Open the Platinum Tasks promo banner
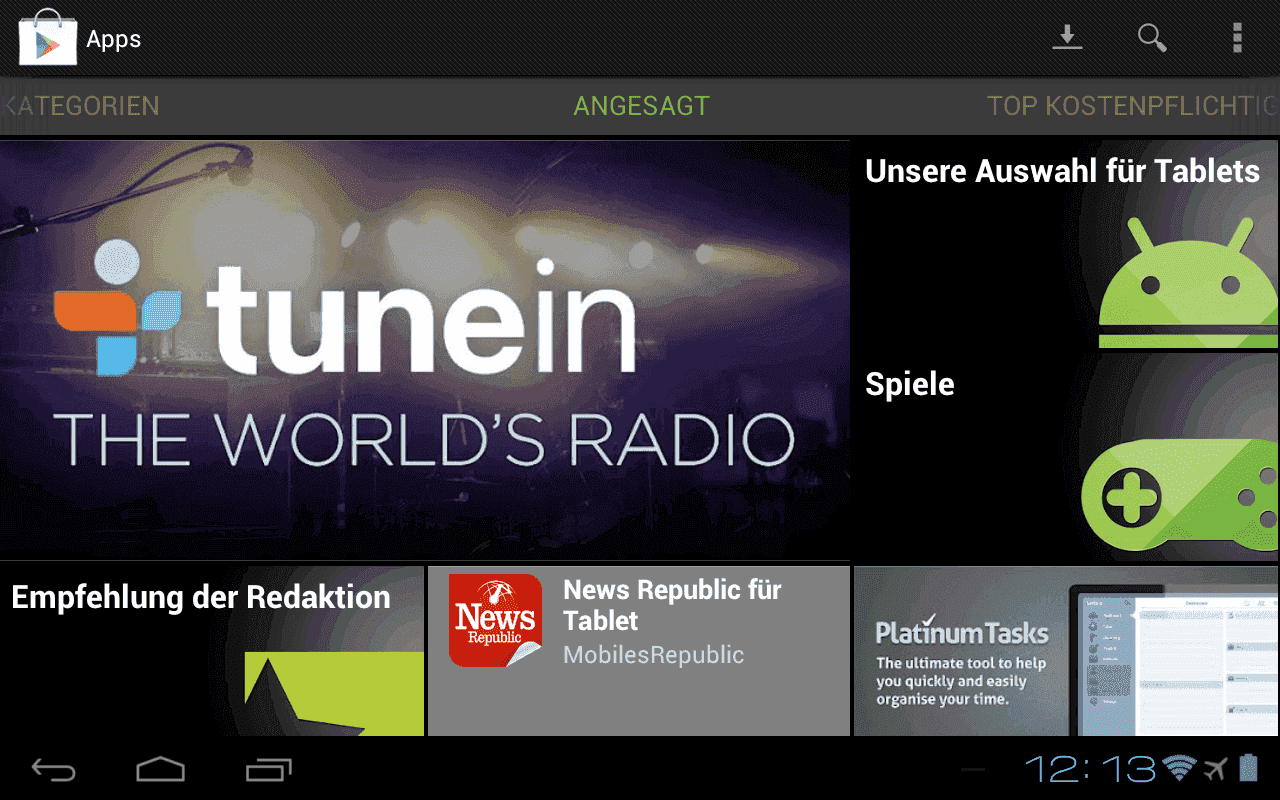Image resolution: width=1280 pixels, height=800 pixels. click(1066, 651)
